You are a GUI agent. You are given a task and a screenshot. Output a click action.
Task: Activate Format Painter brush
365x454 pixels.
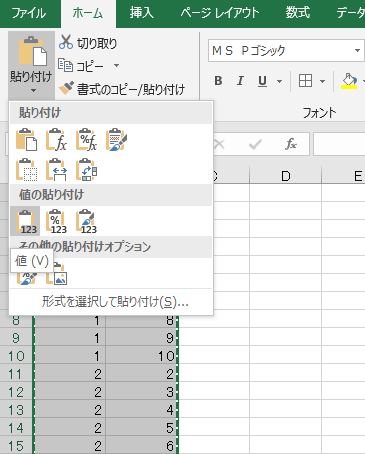pyautogui.click(x=121, y=89)
